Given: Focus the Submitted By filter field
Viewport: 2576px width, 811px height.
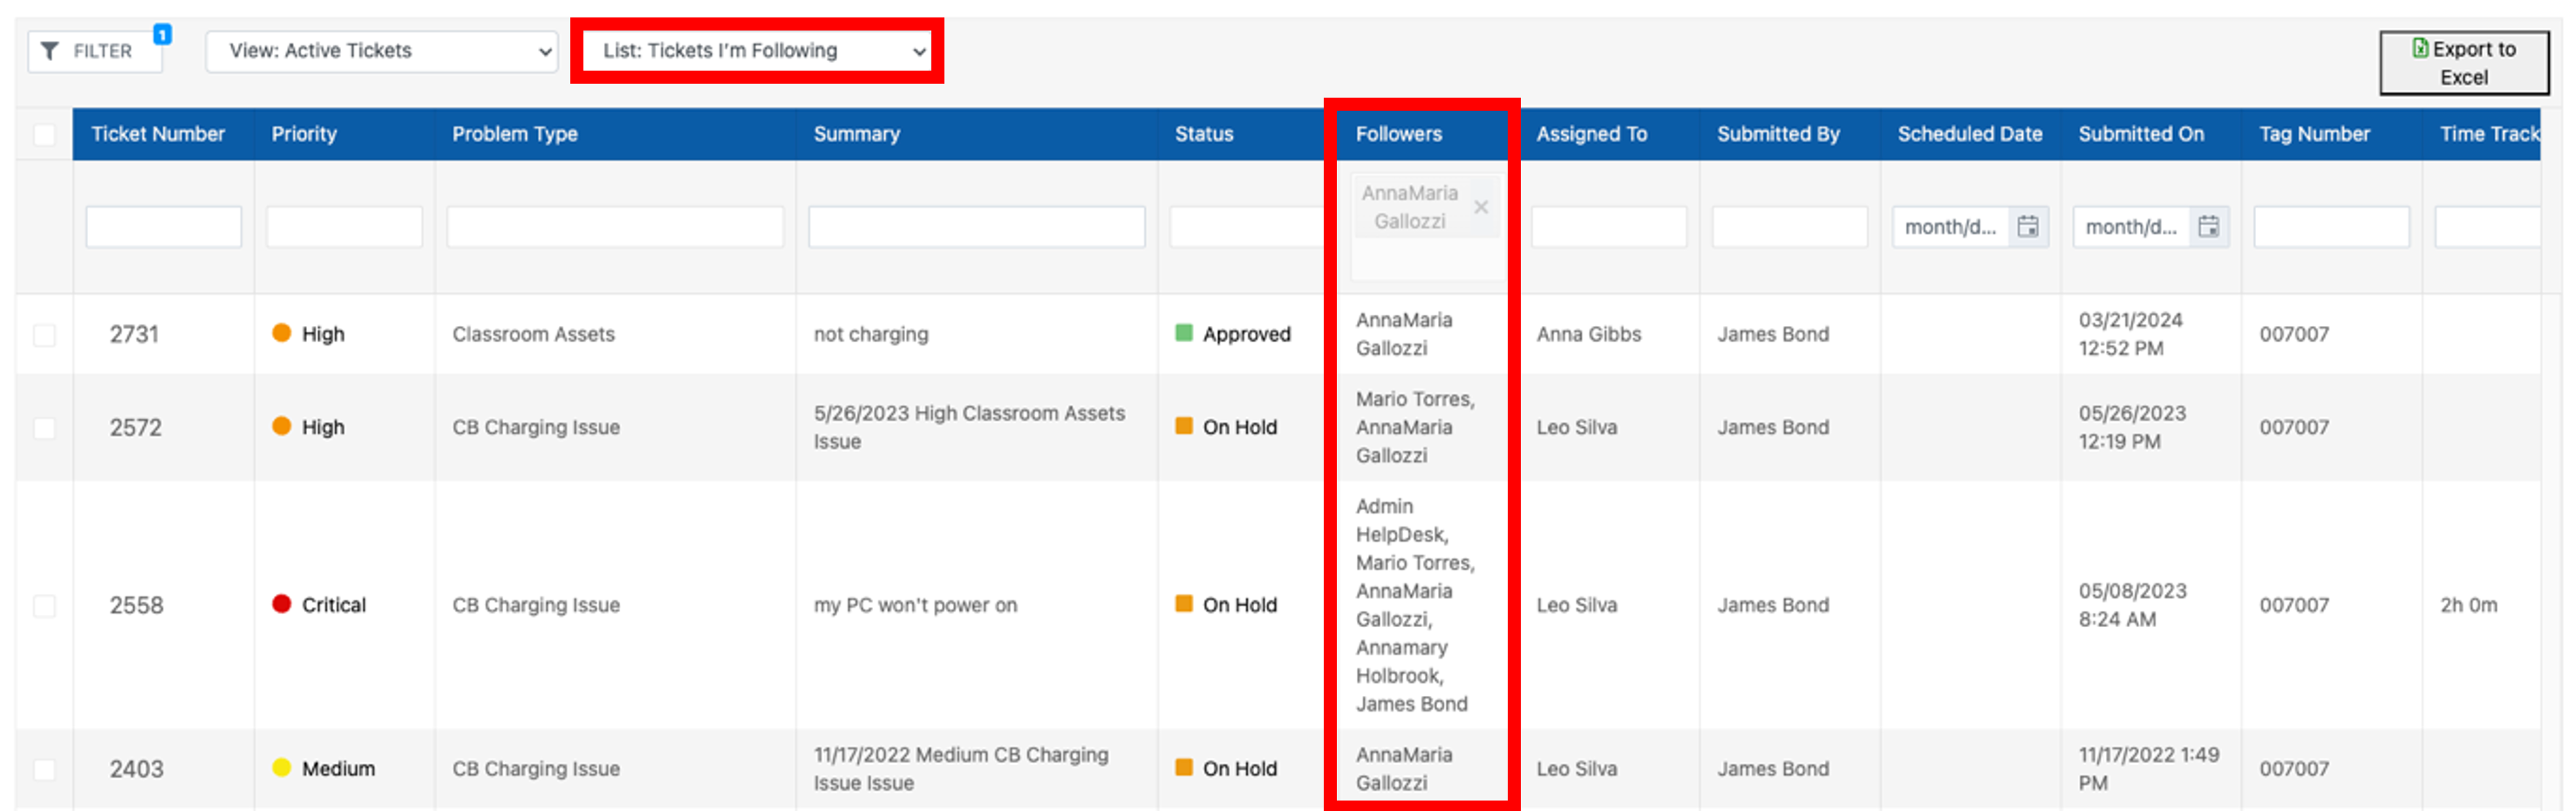Looking at the screenshot, I should [1790, 227].
